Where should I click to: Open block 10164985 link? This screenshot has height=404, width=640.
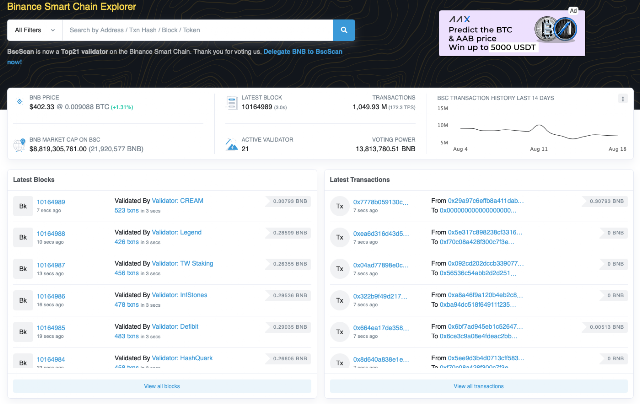click(51, 328)
